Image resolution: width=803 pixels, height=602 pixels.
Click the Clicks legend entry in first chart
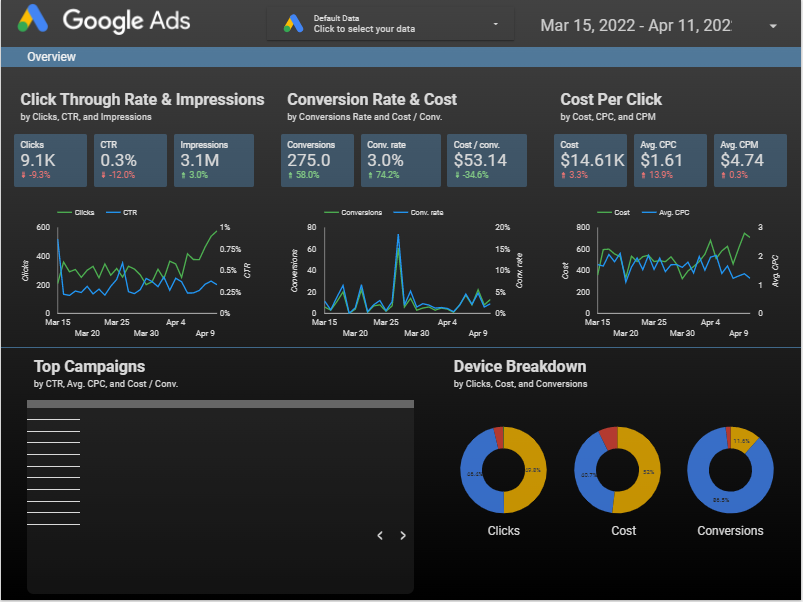tap(76, 212)
